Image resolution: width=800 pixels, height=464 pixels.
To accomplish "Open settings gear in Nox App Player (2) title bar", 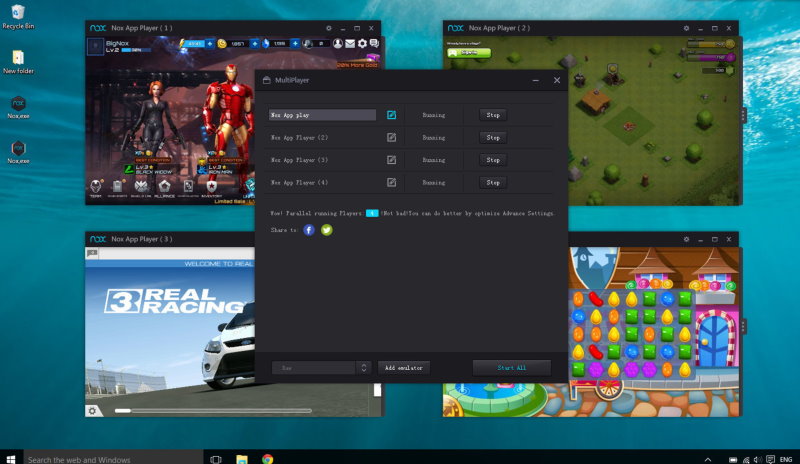I will coord(686,28).
